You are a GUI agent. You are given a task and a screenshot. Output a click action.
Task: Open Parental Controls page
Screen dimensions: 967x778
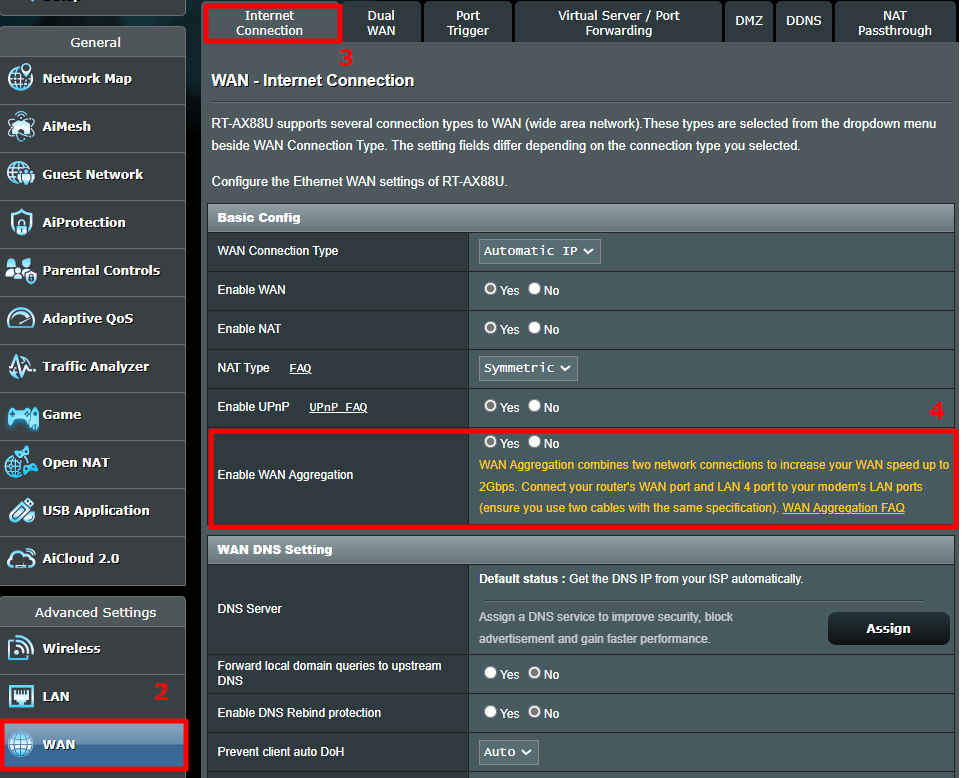[x=101, y=271]
